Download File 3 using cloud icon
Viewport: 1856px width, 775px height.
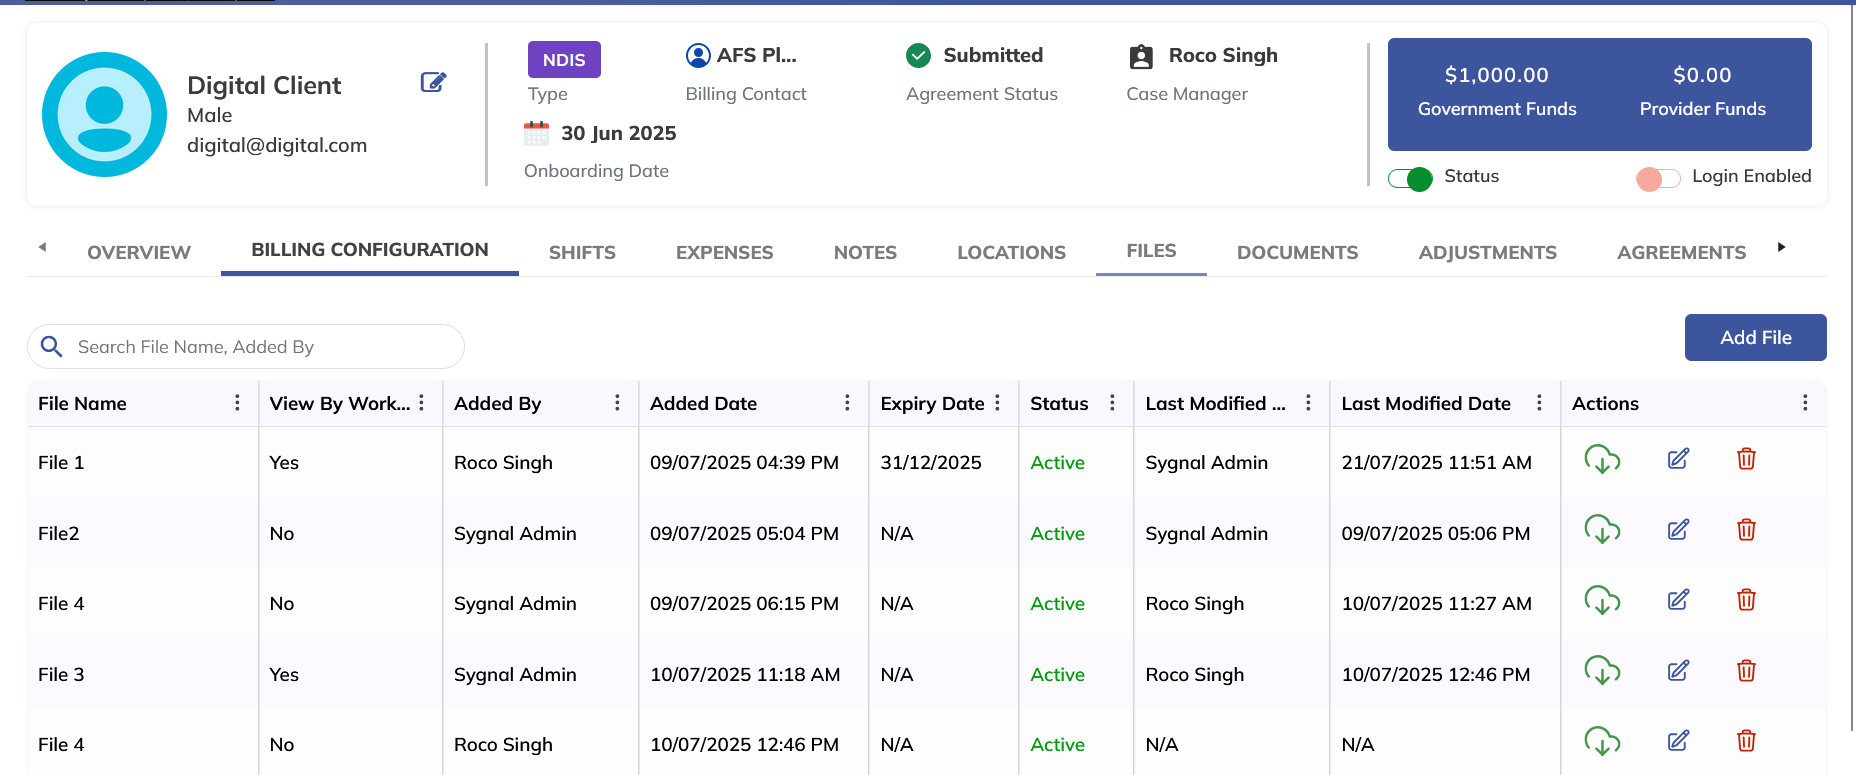[x=1602, y=671]
